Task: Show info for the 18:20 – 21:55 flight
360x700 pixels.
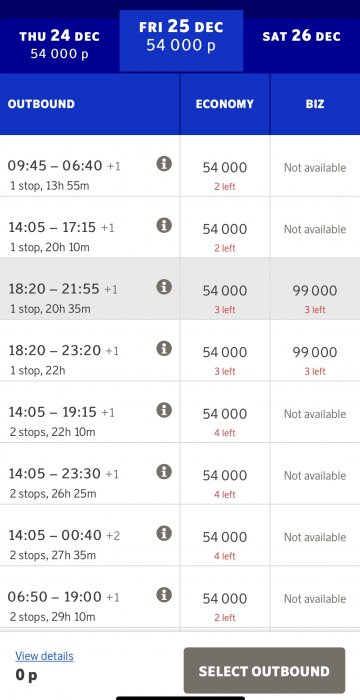Action: [x=164, y=287]
